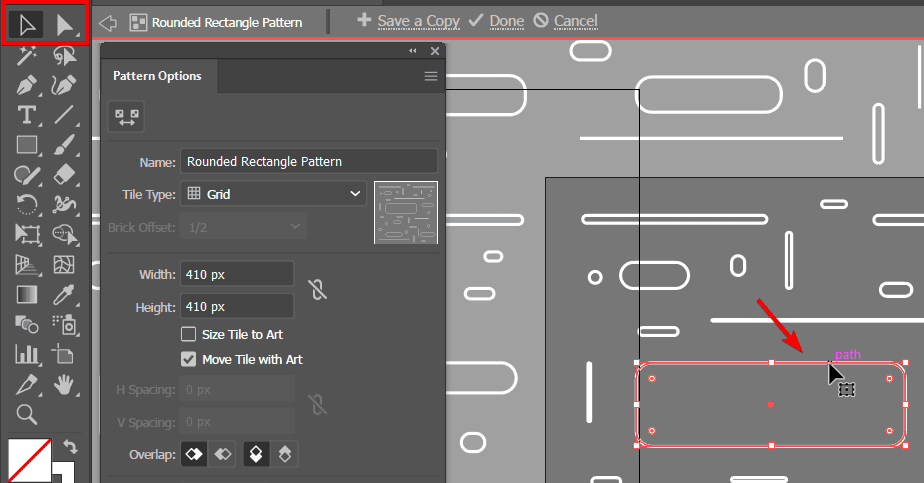Click Save a Copy
This screenshot has width=924, height=483.
click(x=407, y=21)
